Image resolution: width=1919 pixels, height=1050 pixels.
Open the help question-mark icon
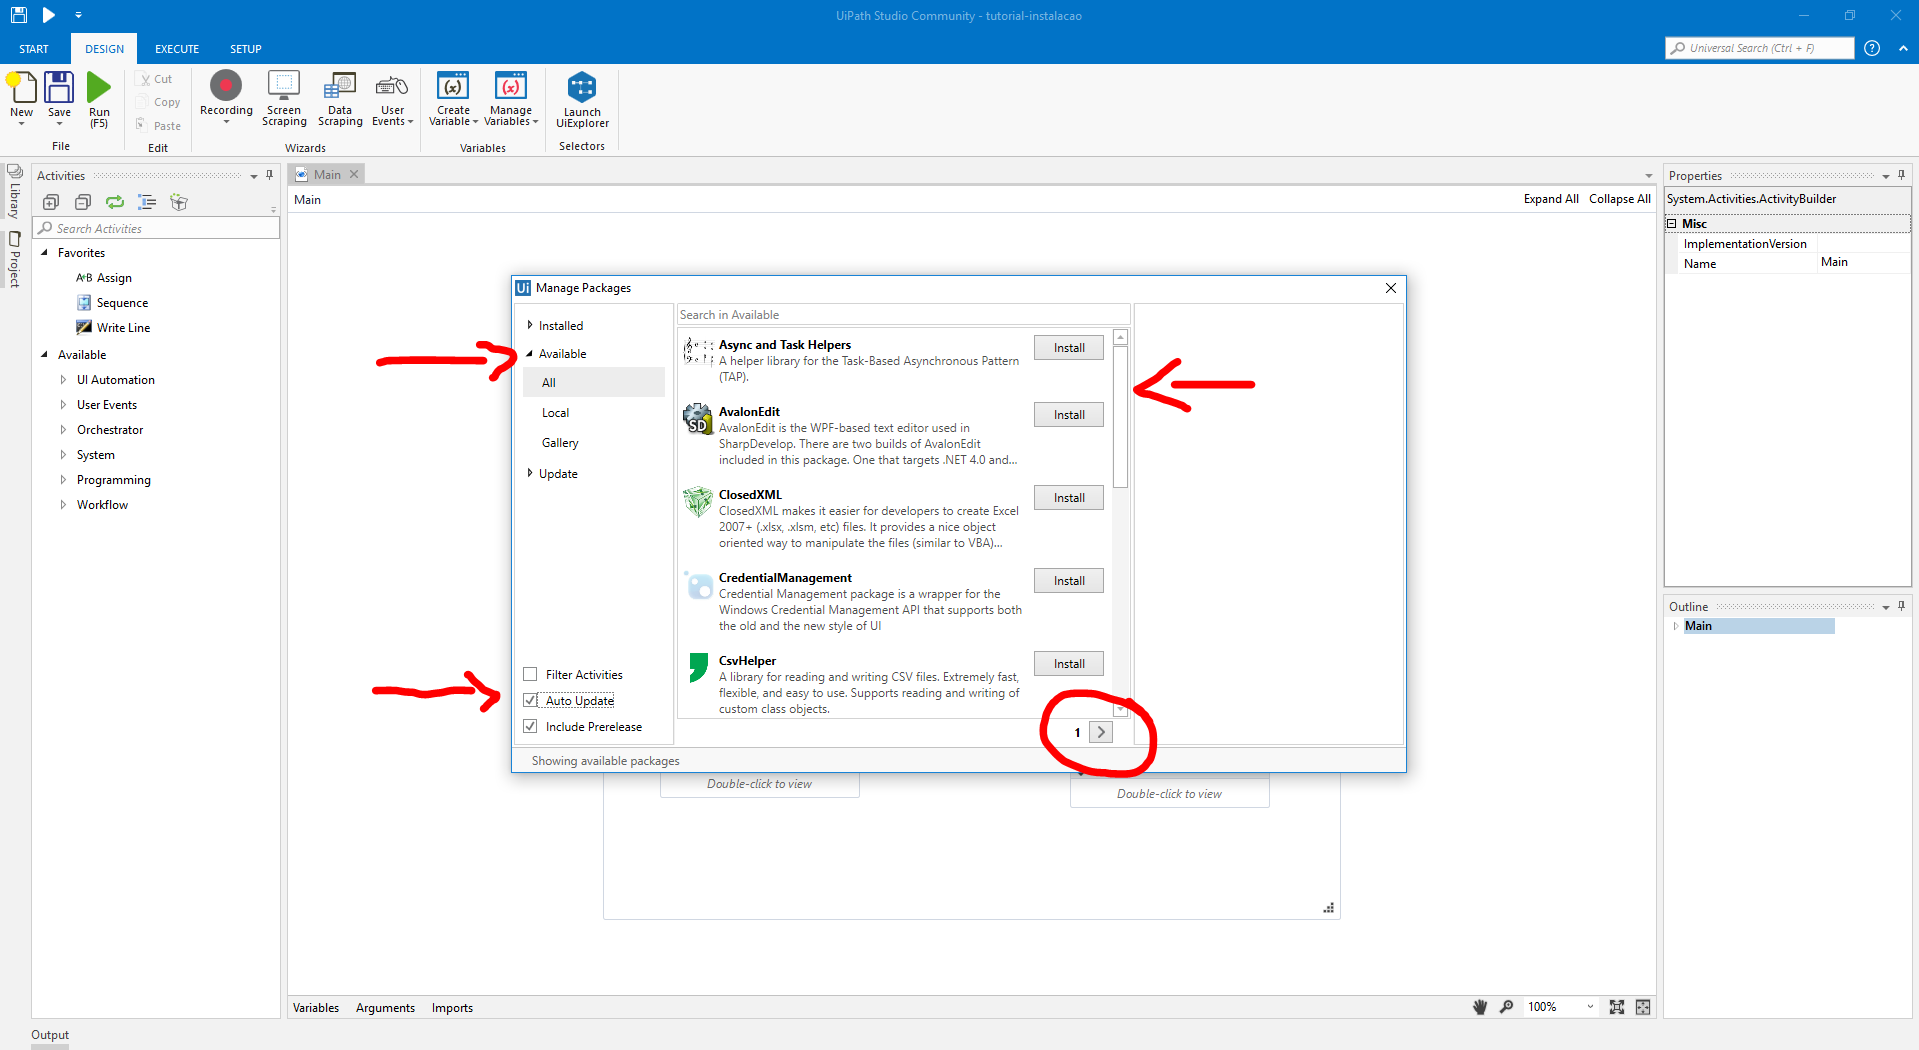click(x=1872, y=48)
